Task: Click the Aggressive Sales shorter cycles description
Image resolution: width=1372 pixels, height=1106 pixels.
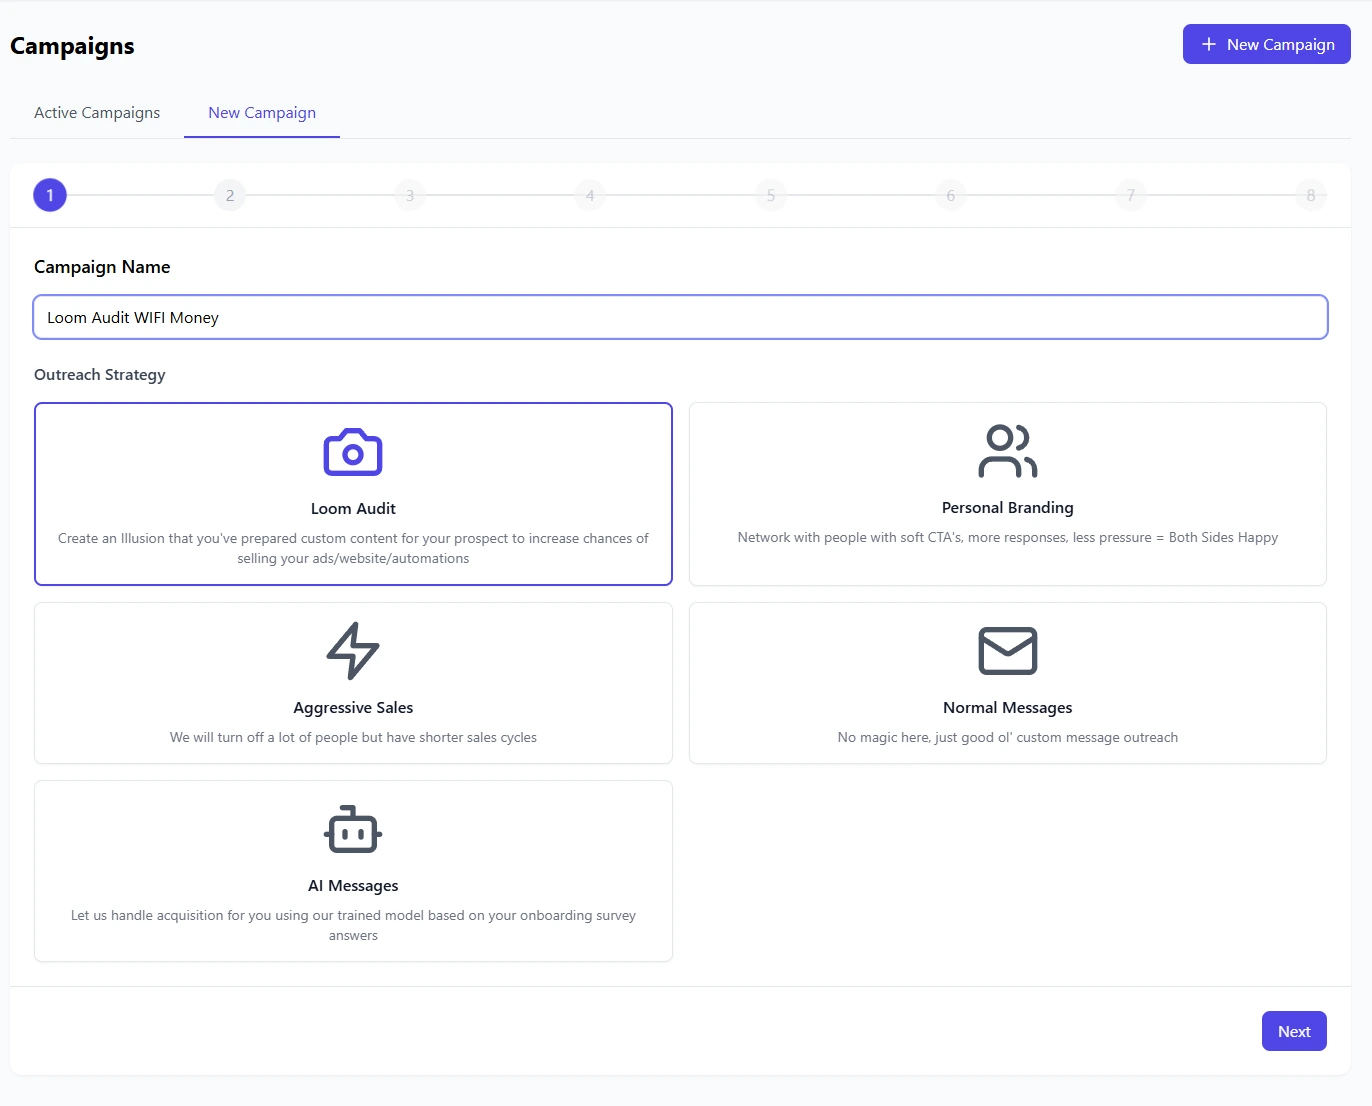Action: coord(353,737)
